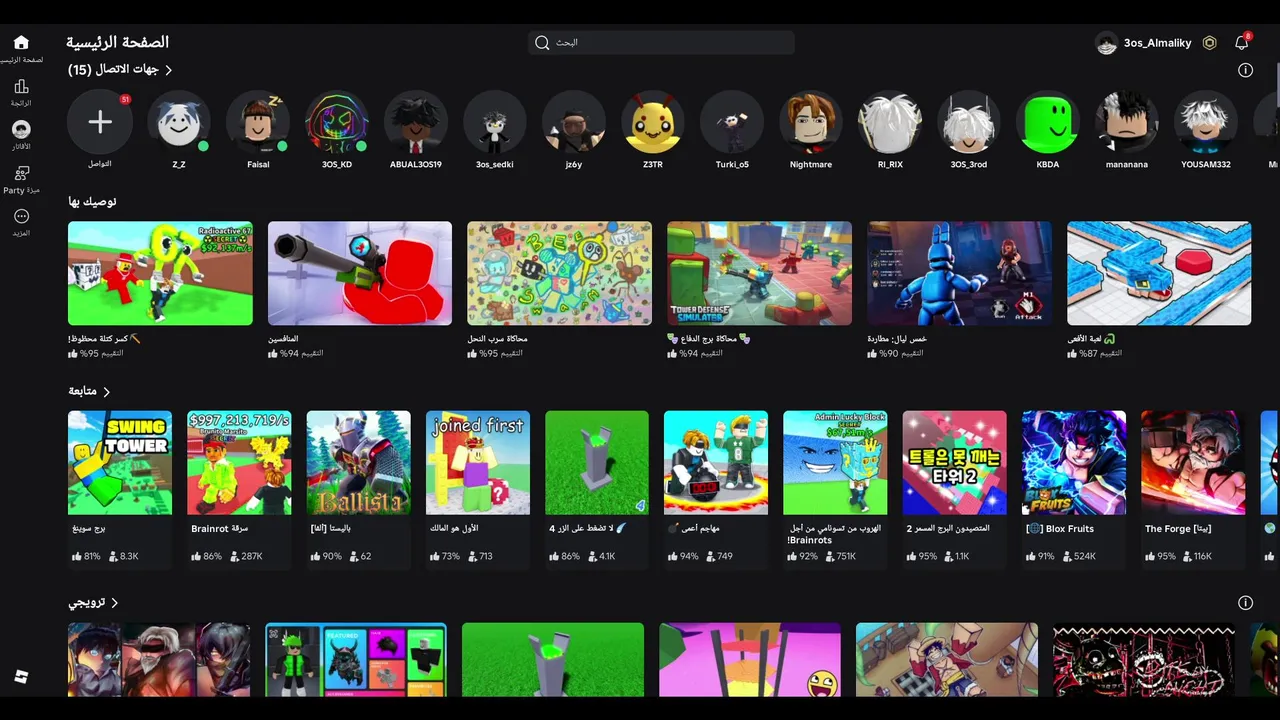Open the blue snake game thumbnail
The height and width of the screenshot is (720, 1280).
[1159, 273]
